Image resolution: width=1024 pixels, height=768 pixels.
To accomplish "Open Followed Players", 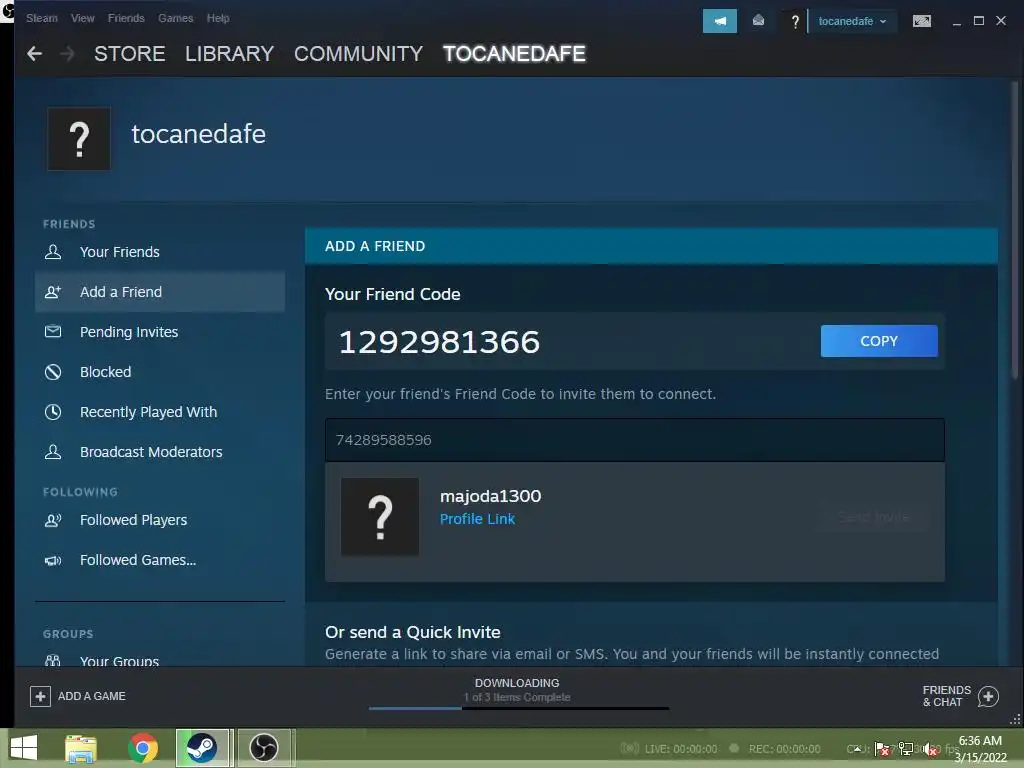I will tap(133, 520).
